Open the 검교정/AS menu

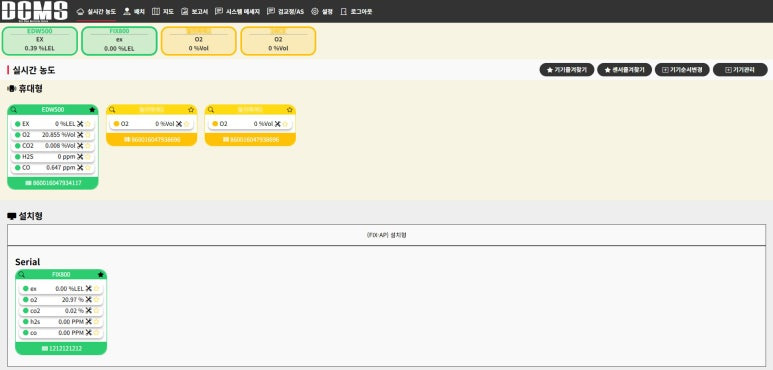tap(285, 11)
